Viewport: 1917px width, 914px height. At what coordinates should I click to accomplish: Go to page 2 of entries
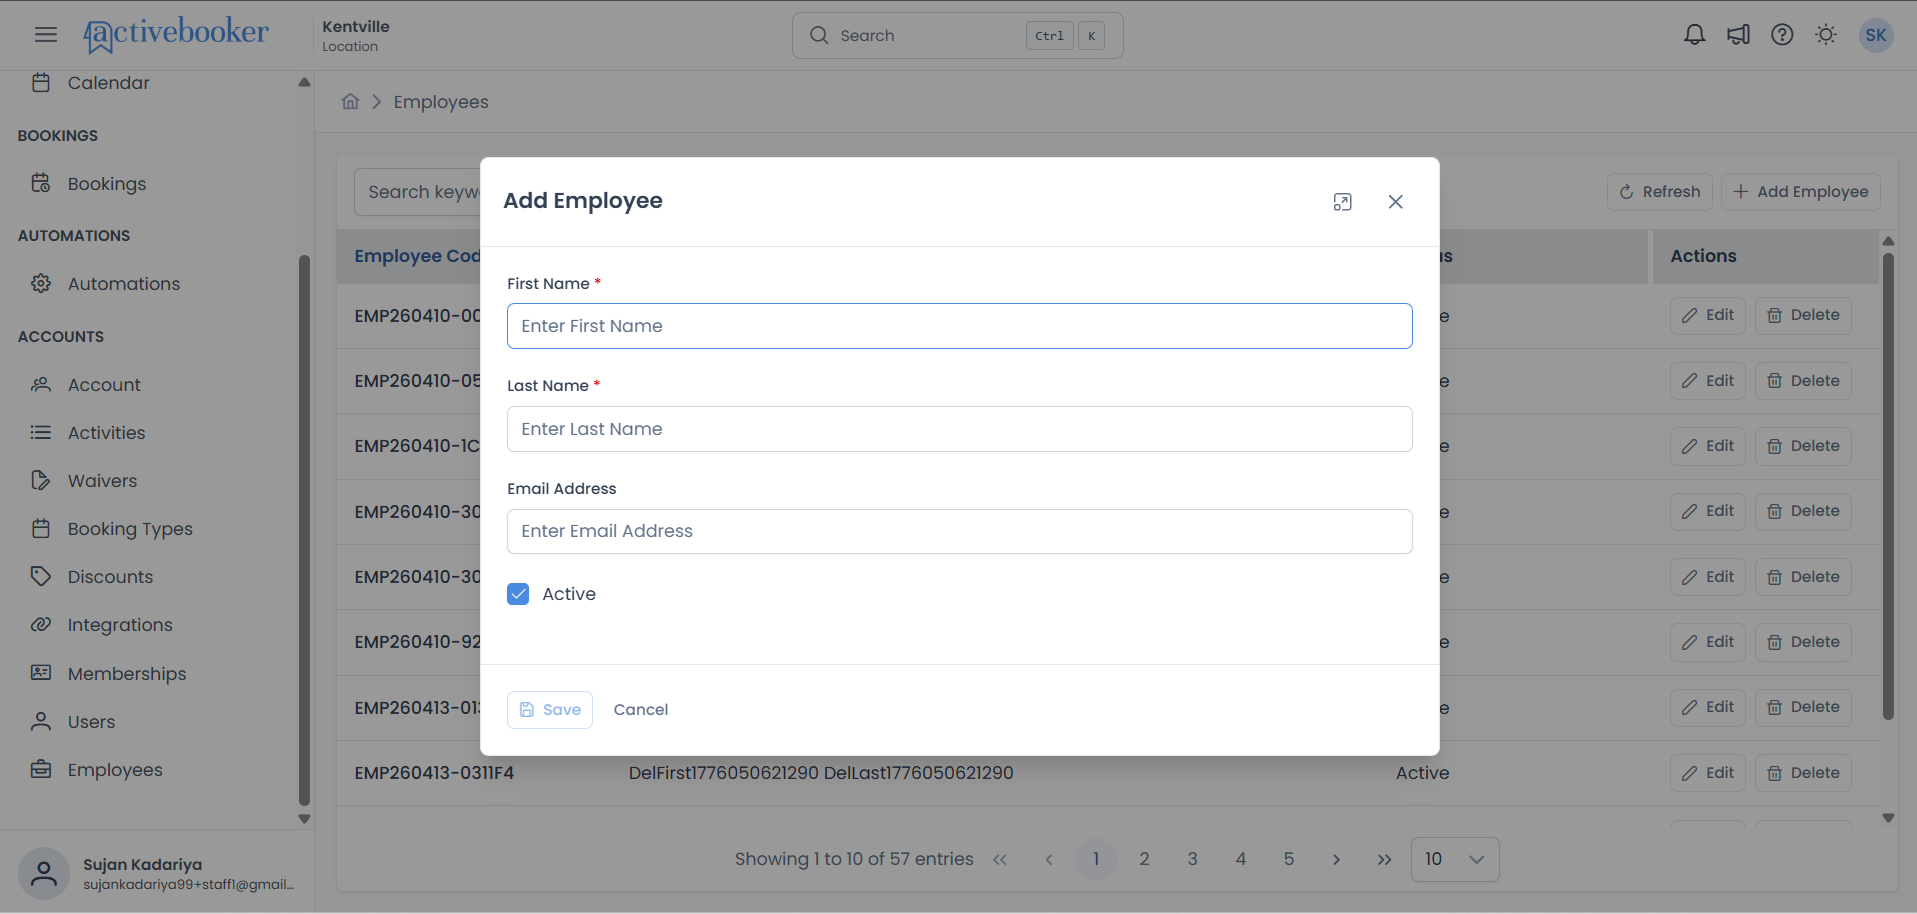(1144, 859)
